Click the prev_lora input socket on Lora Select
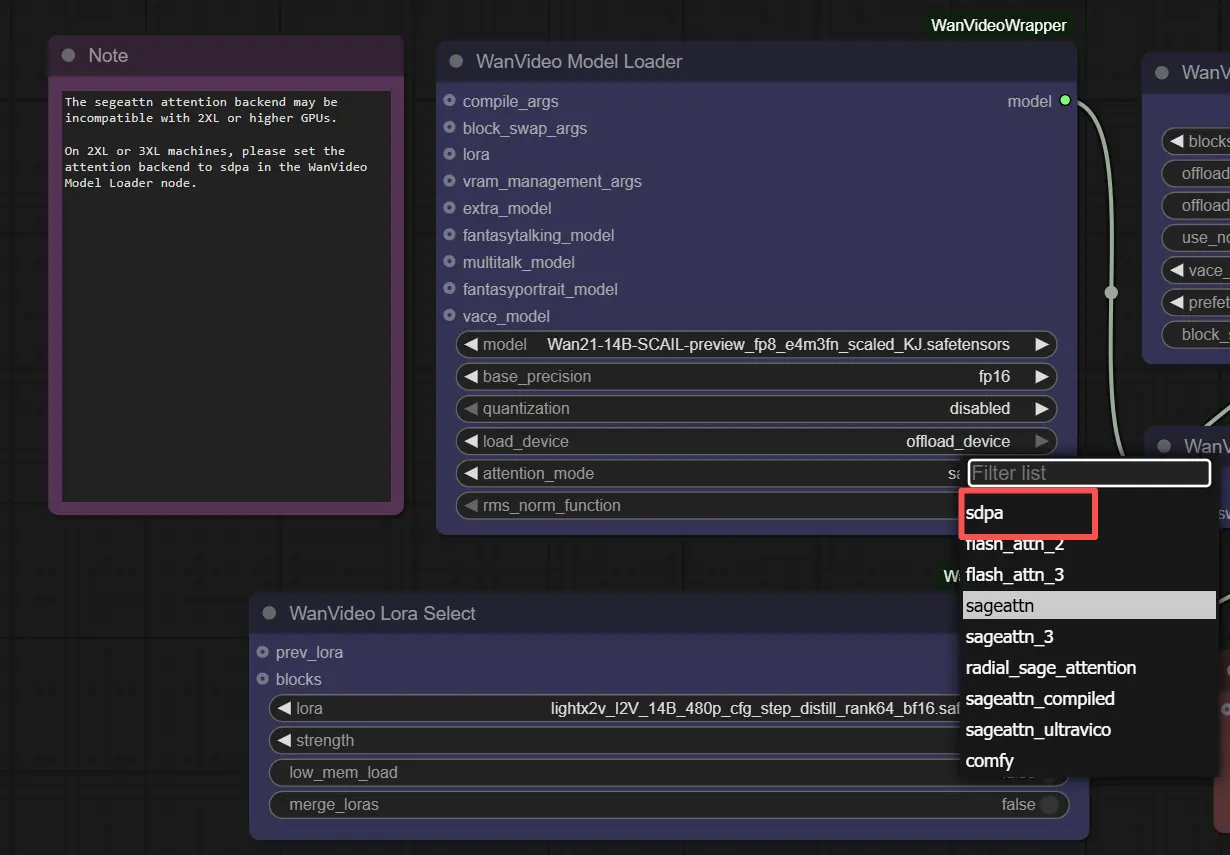Image resolution: width=1230 pixels, height=855 pixels. coord(261,652)
